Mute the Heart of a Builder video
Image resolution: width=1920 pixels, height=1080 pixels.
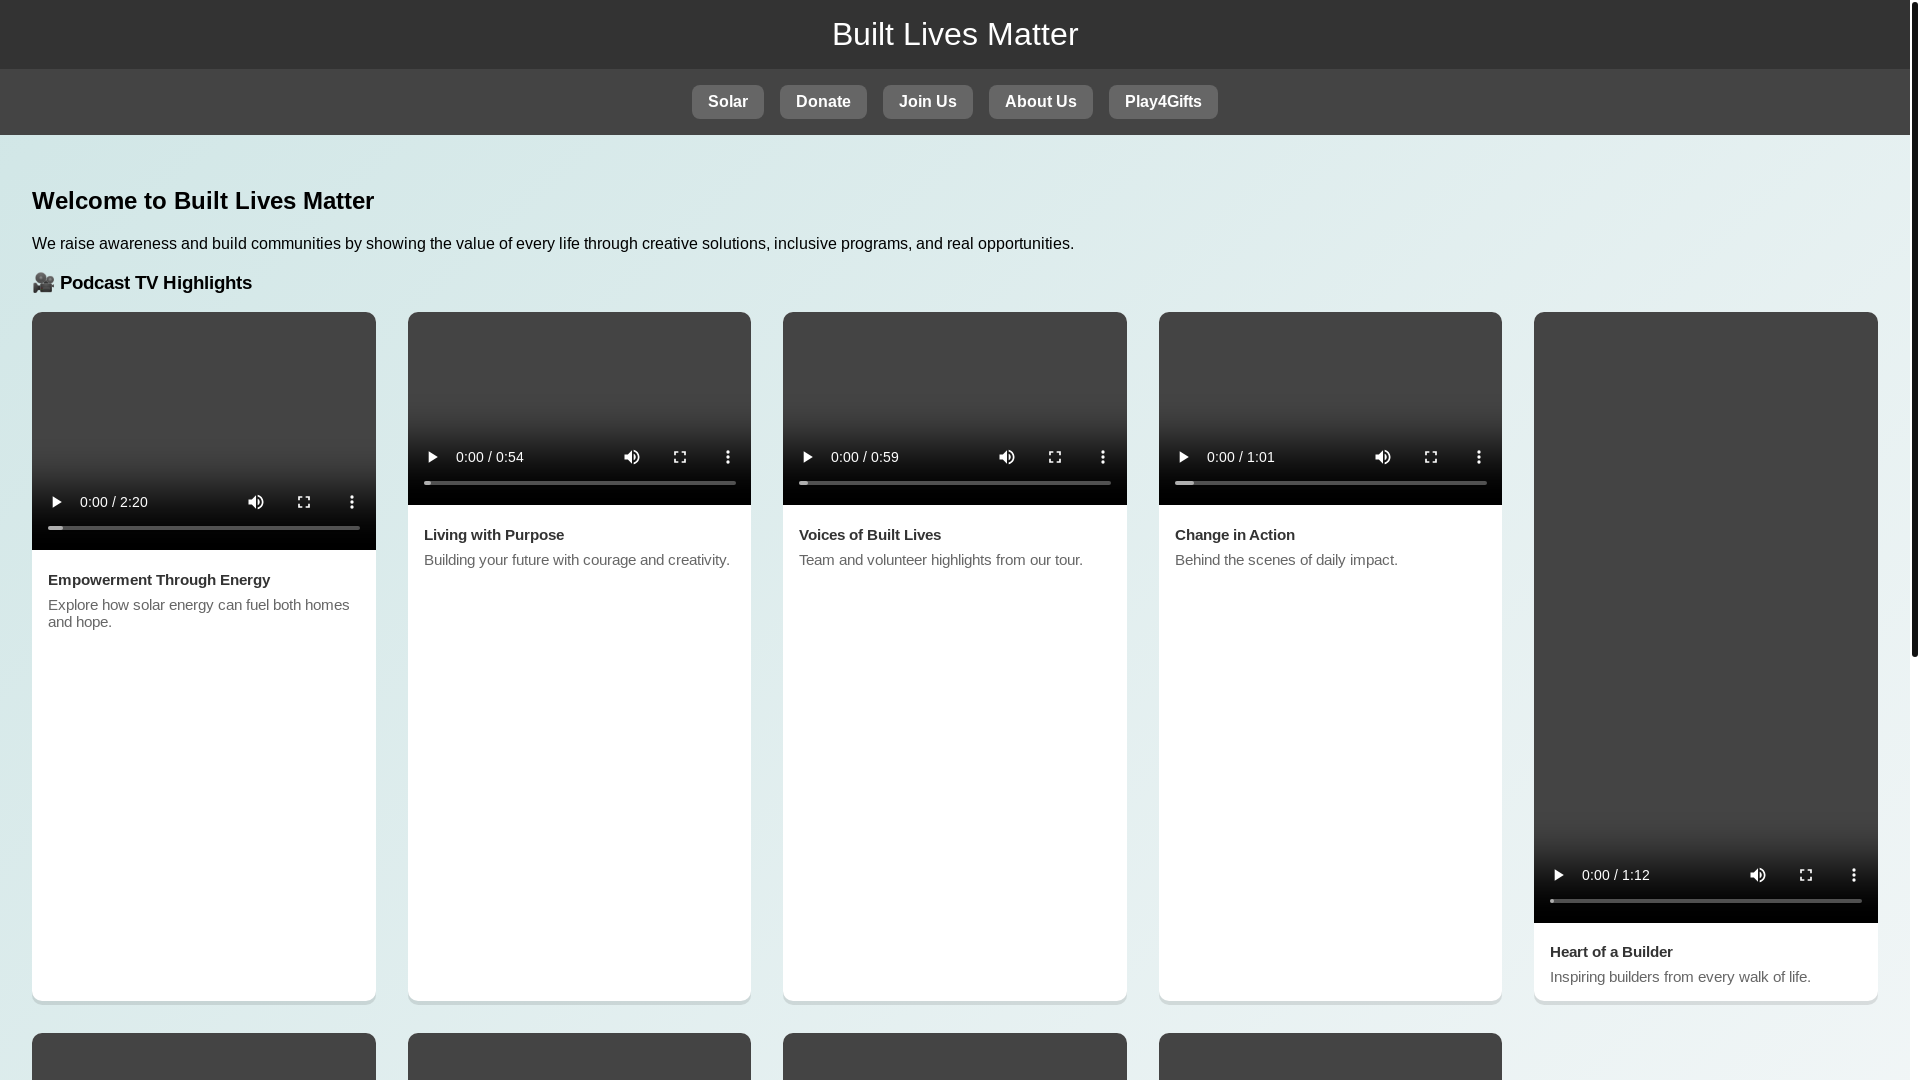click(1758, 875)
